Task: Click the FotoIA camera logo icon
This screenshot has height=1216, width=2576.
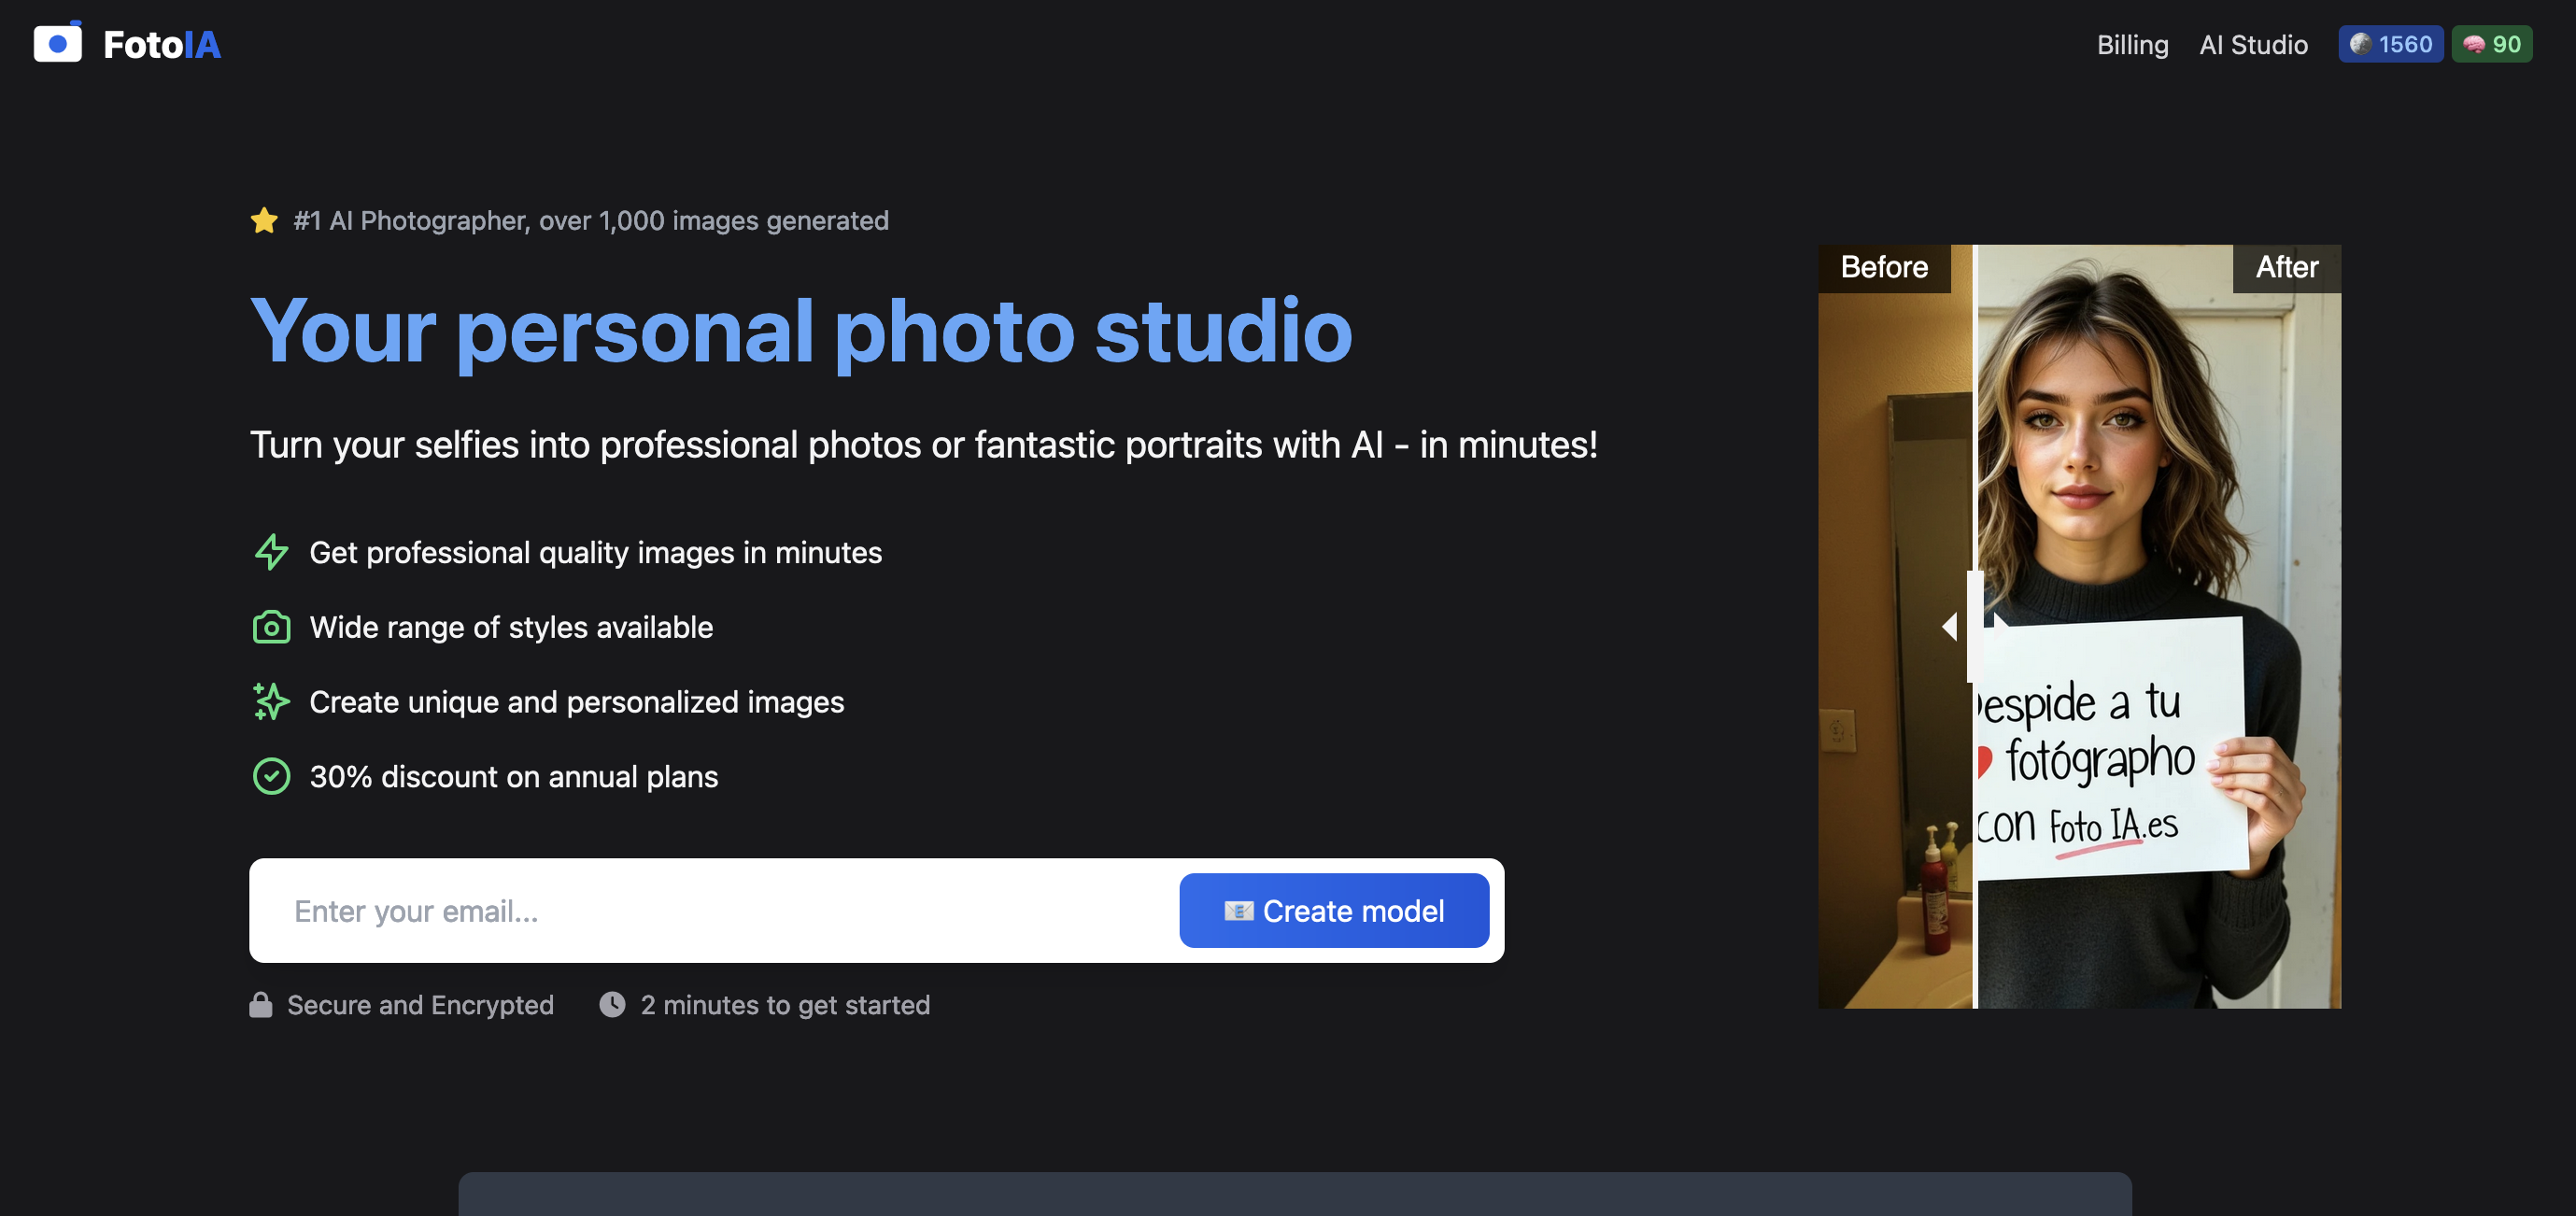Action: click(x=57, y=43)
